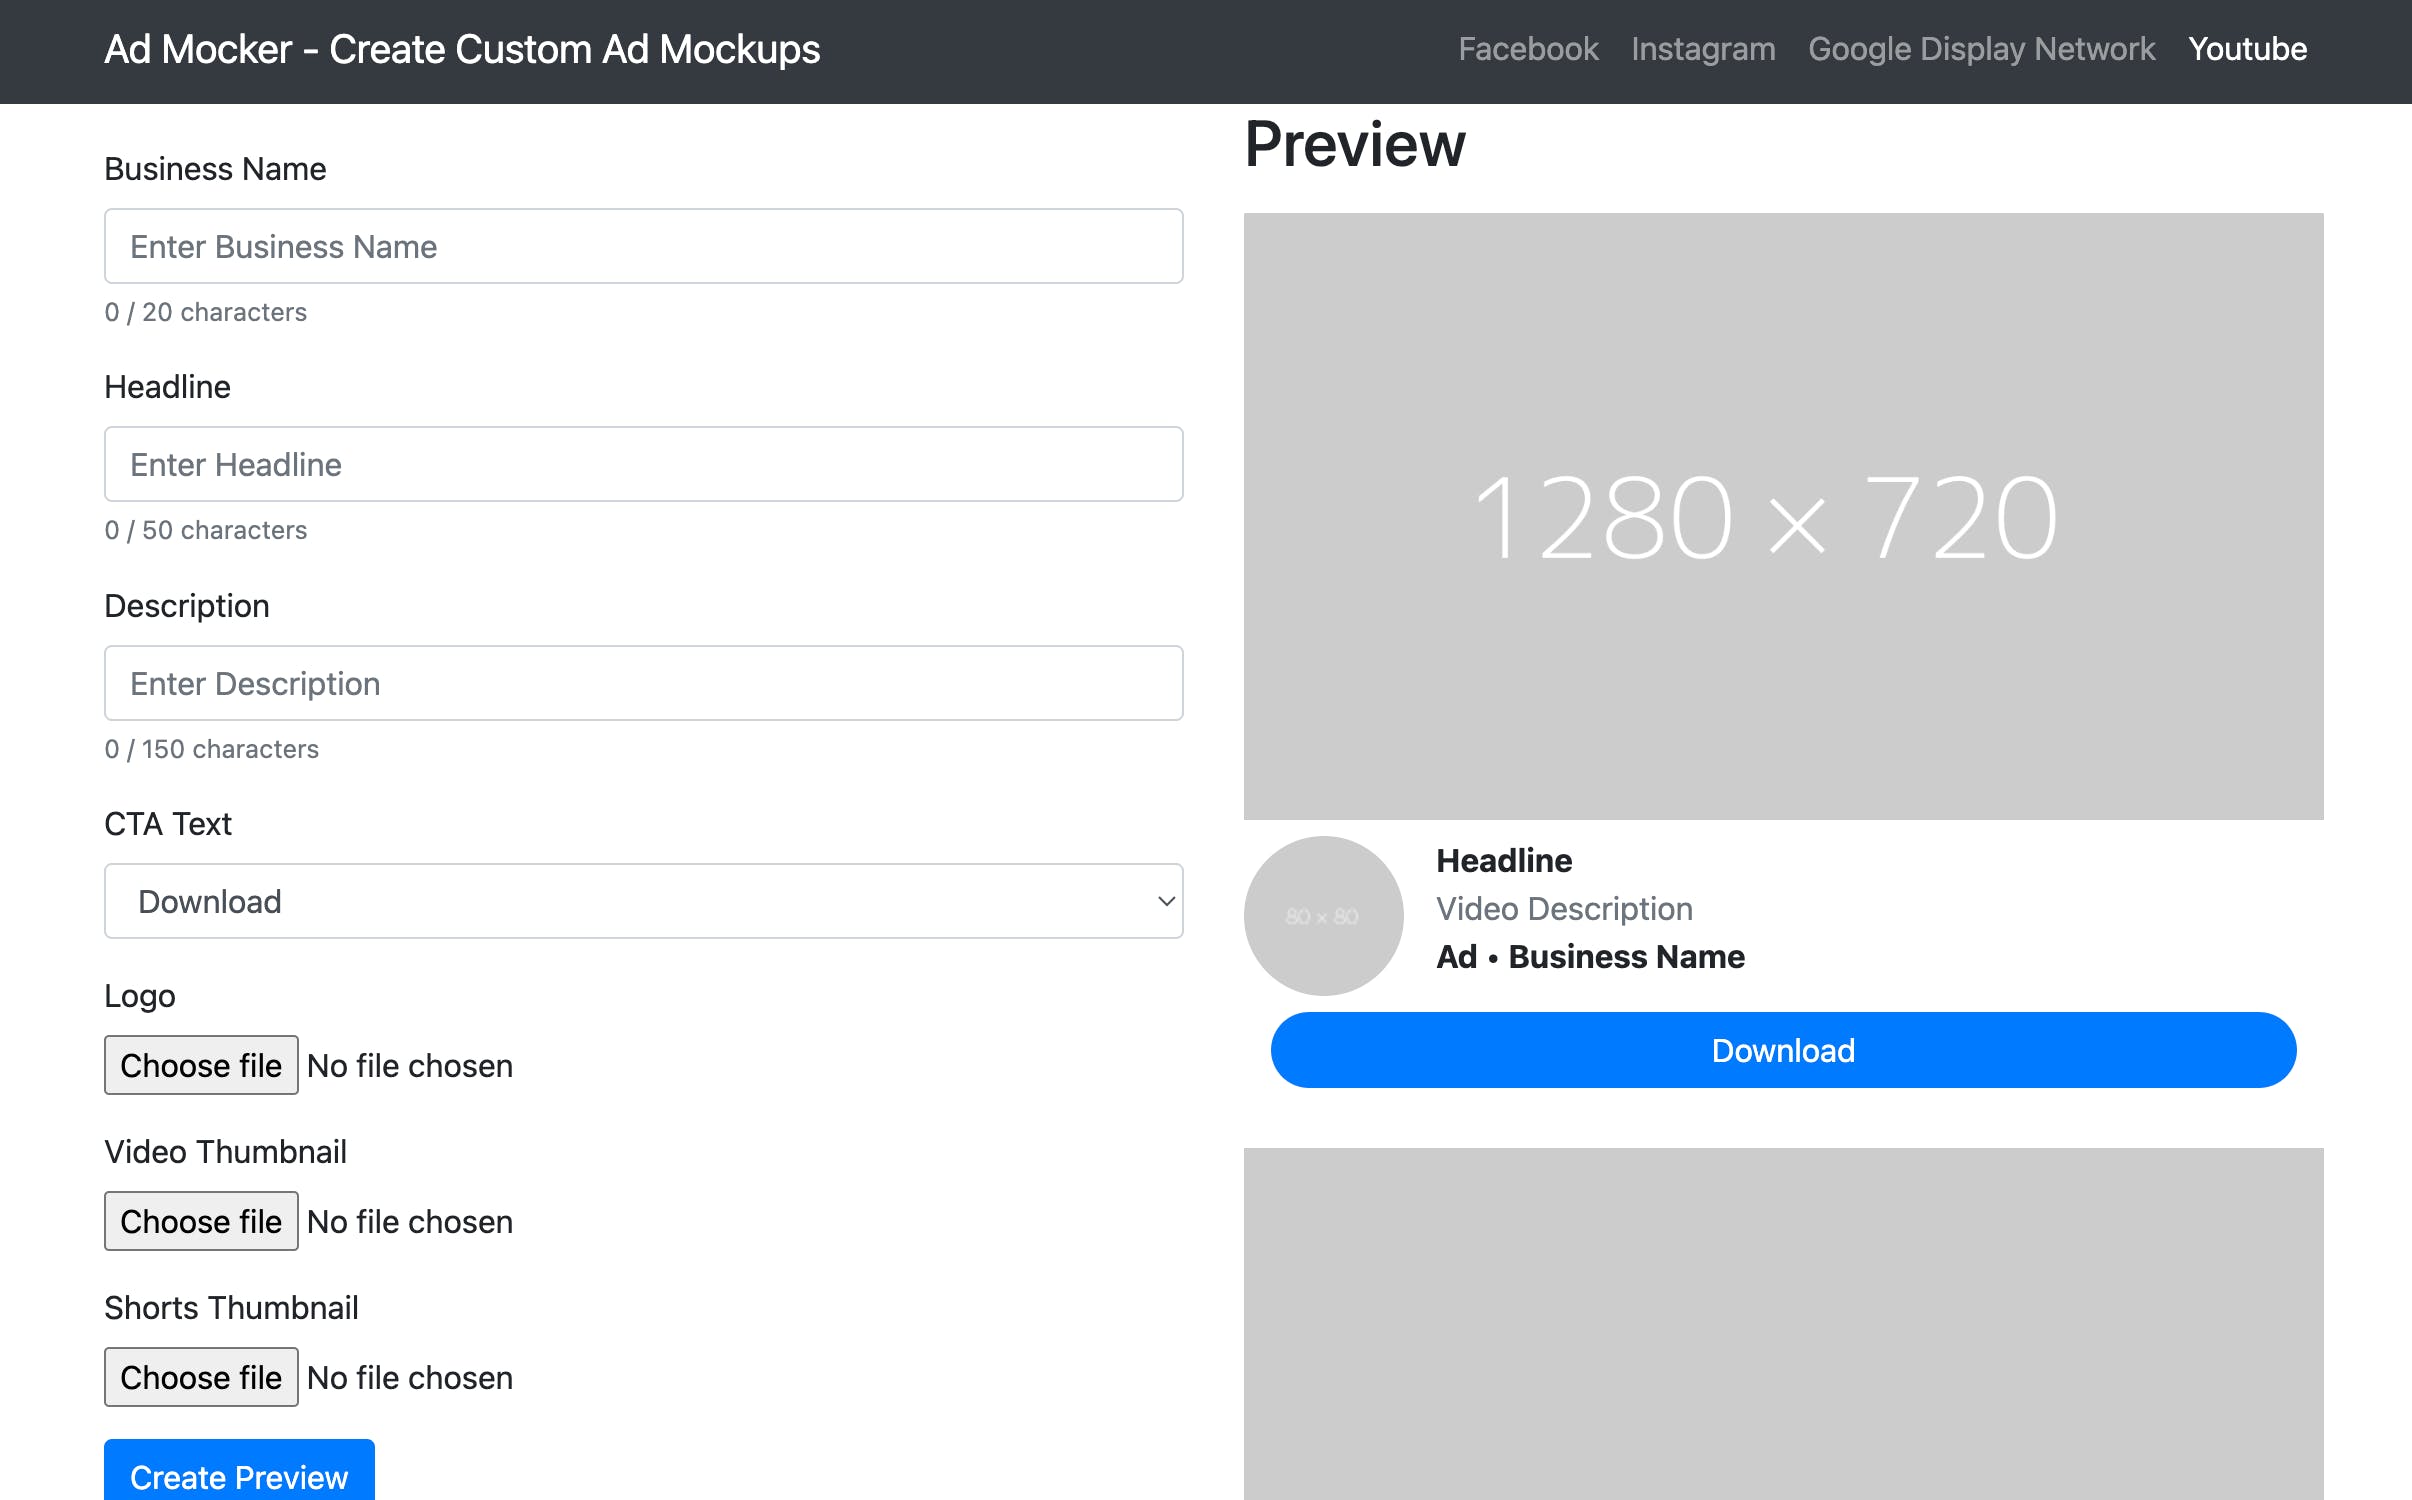Image resolution: width=2412 pixels, height=1500 pixels.
Task: Click the Enter Description text box
Action: coord(643,683)
